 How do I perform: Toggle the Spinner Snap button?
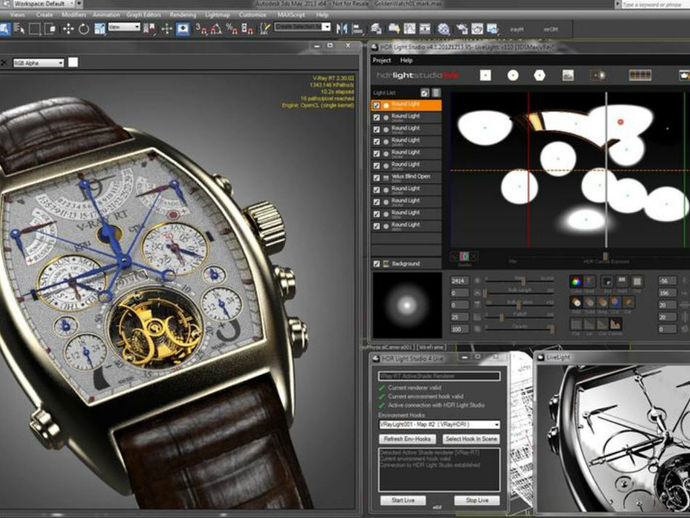click(248, 29)
